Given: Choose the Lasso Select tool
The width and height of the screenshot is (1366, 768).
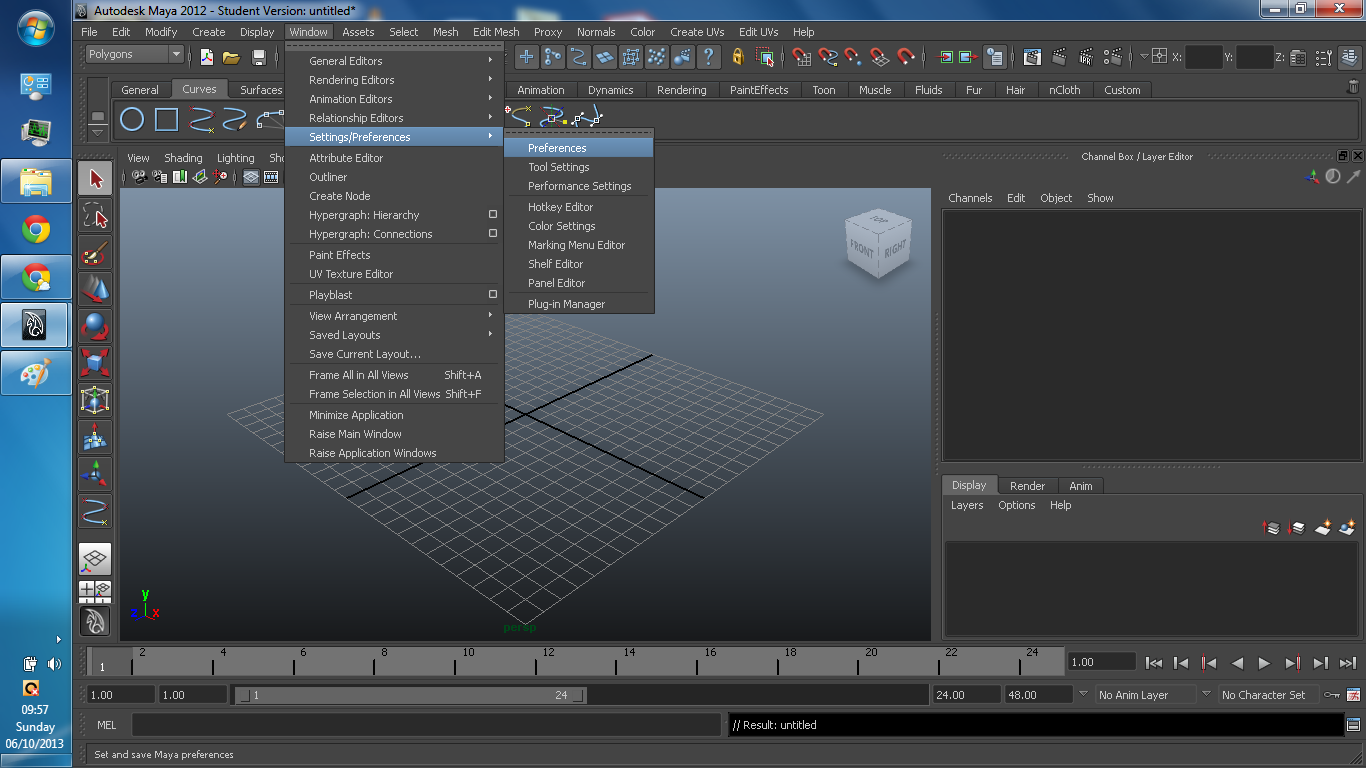Looking at the screenshot, I should (x=96, y=216).
